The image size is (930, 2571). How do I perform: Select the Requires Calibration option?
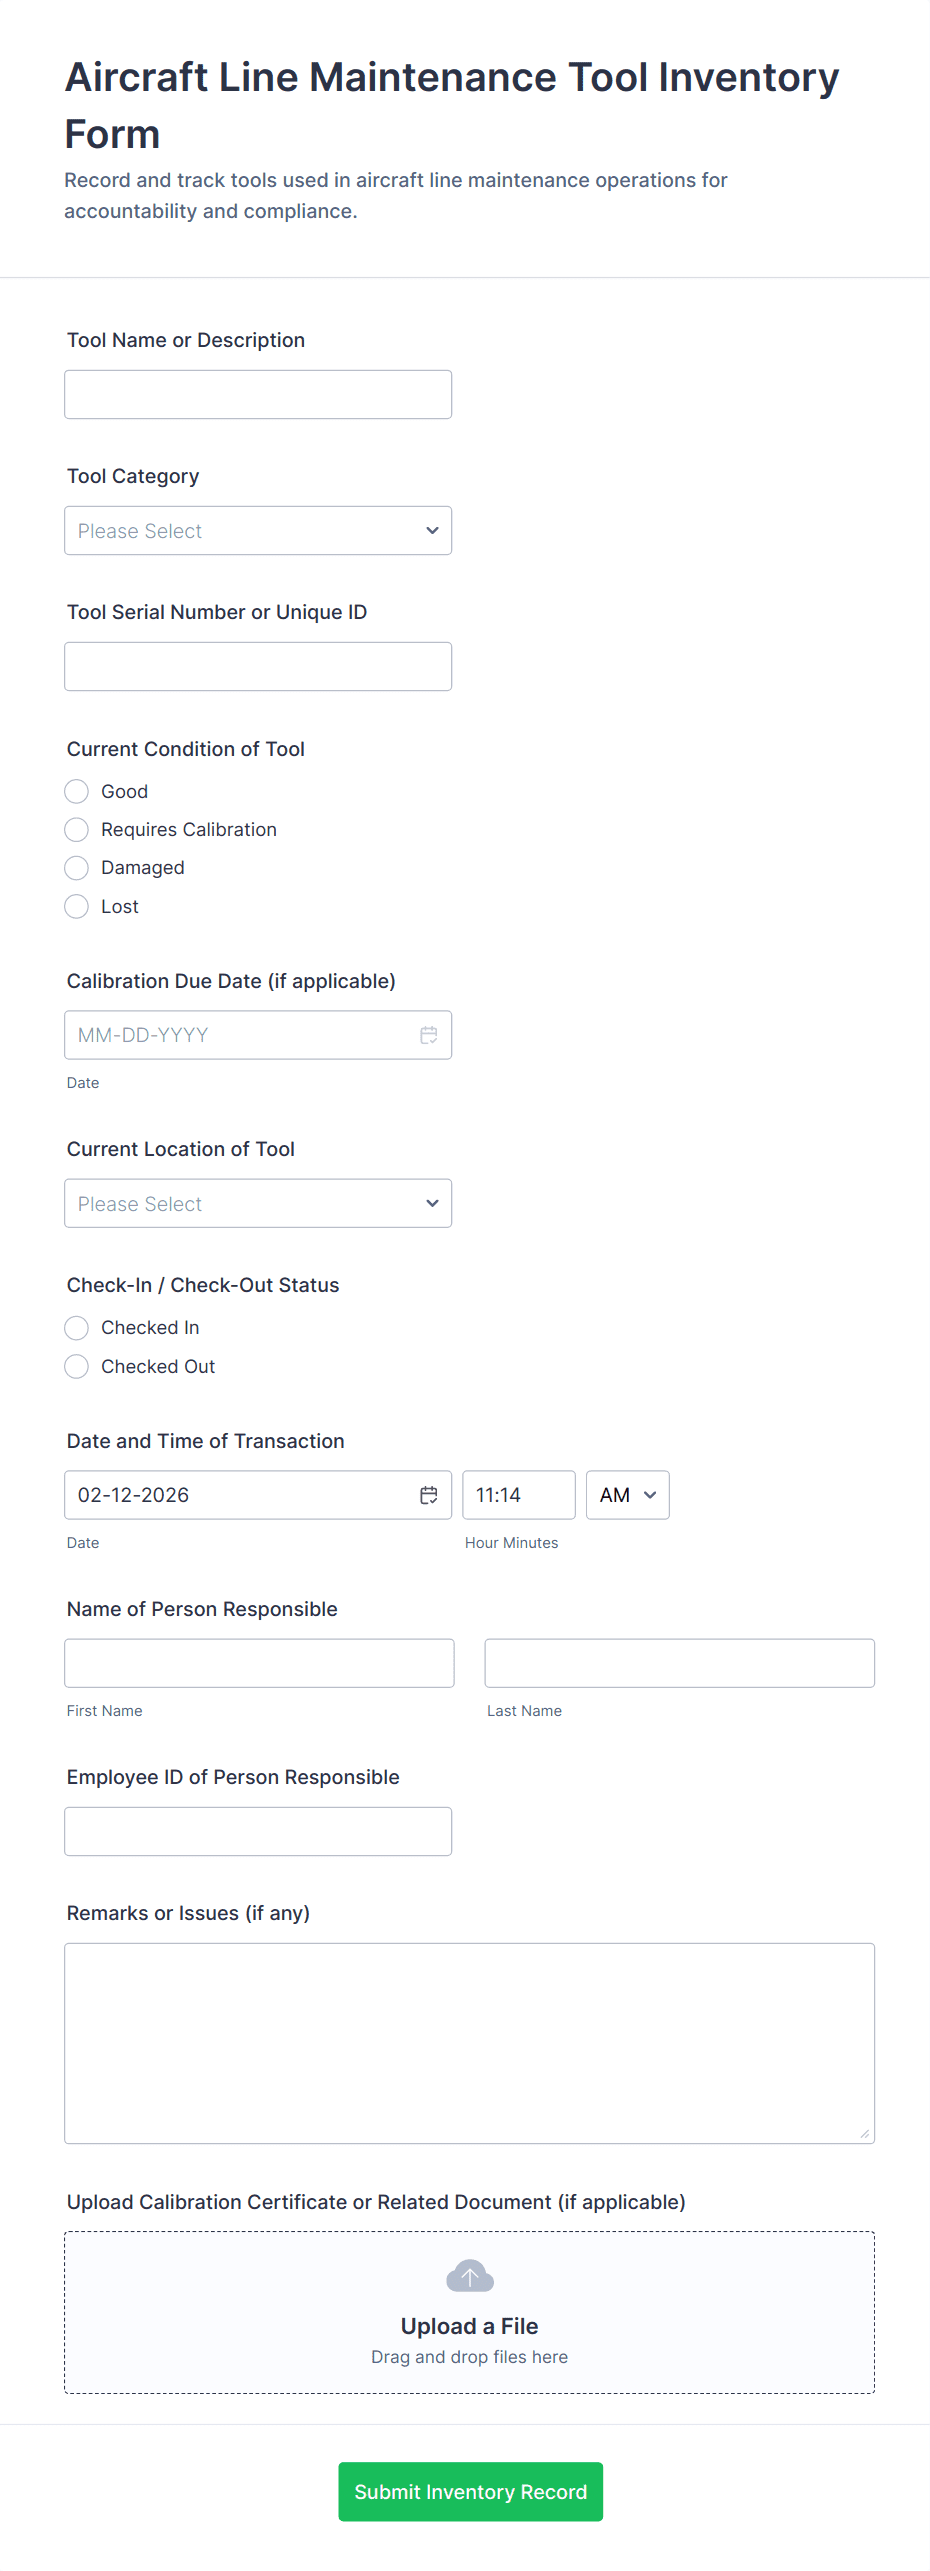pos(77,830)
